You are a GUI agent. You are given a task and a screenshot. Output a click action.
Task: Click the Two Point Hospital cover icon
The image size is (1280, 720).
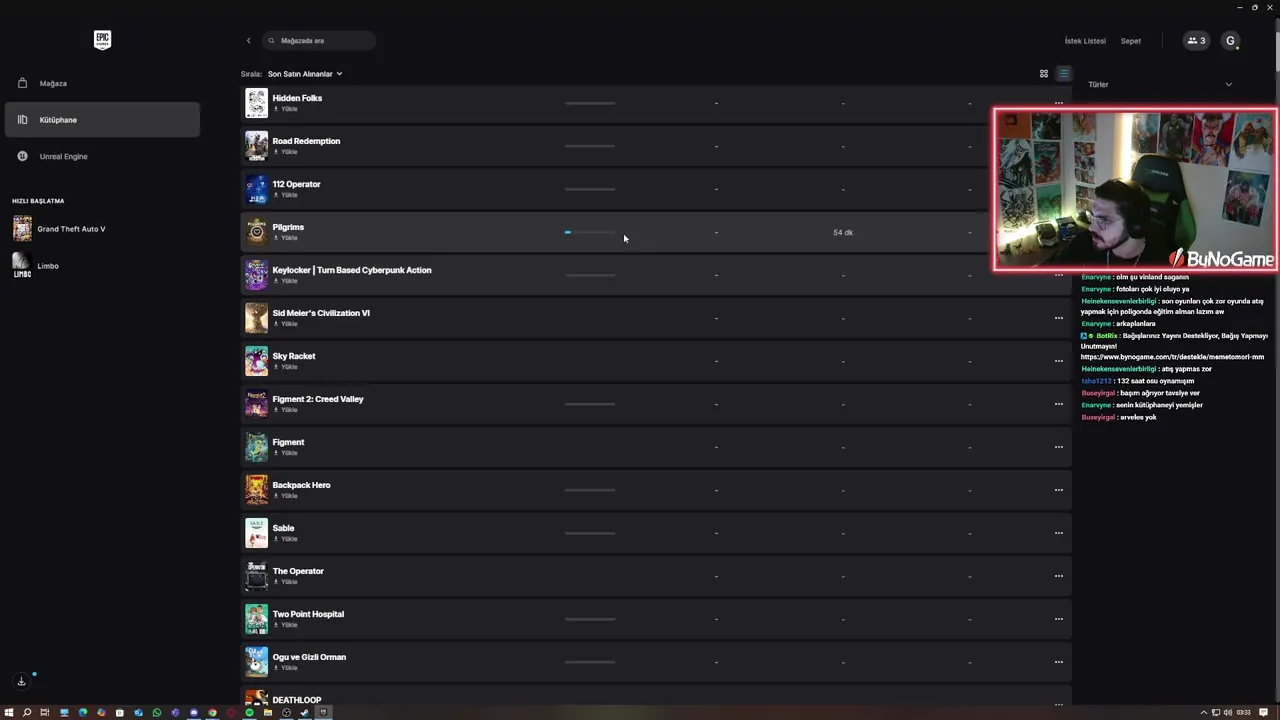(x=257, y=619)
